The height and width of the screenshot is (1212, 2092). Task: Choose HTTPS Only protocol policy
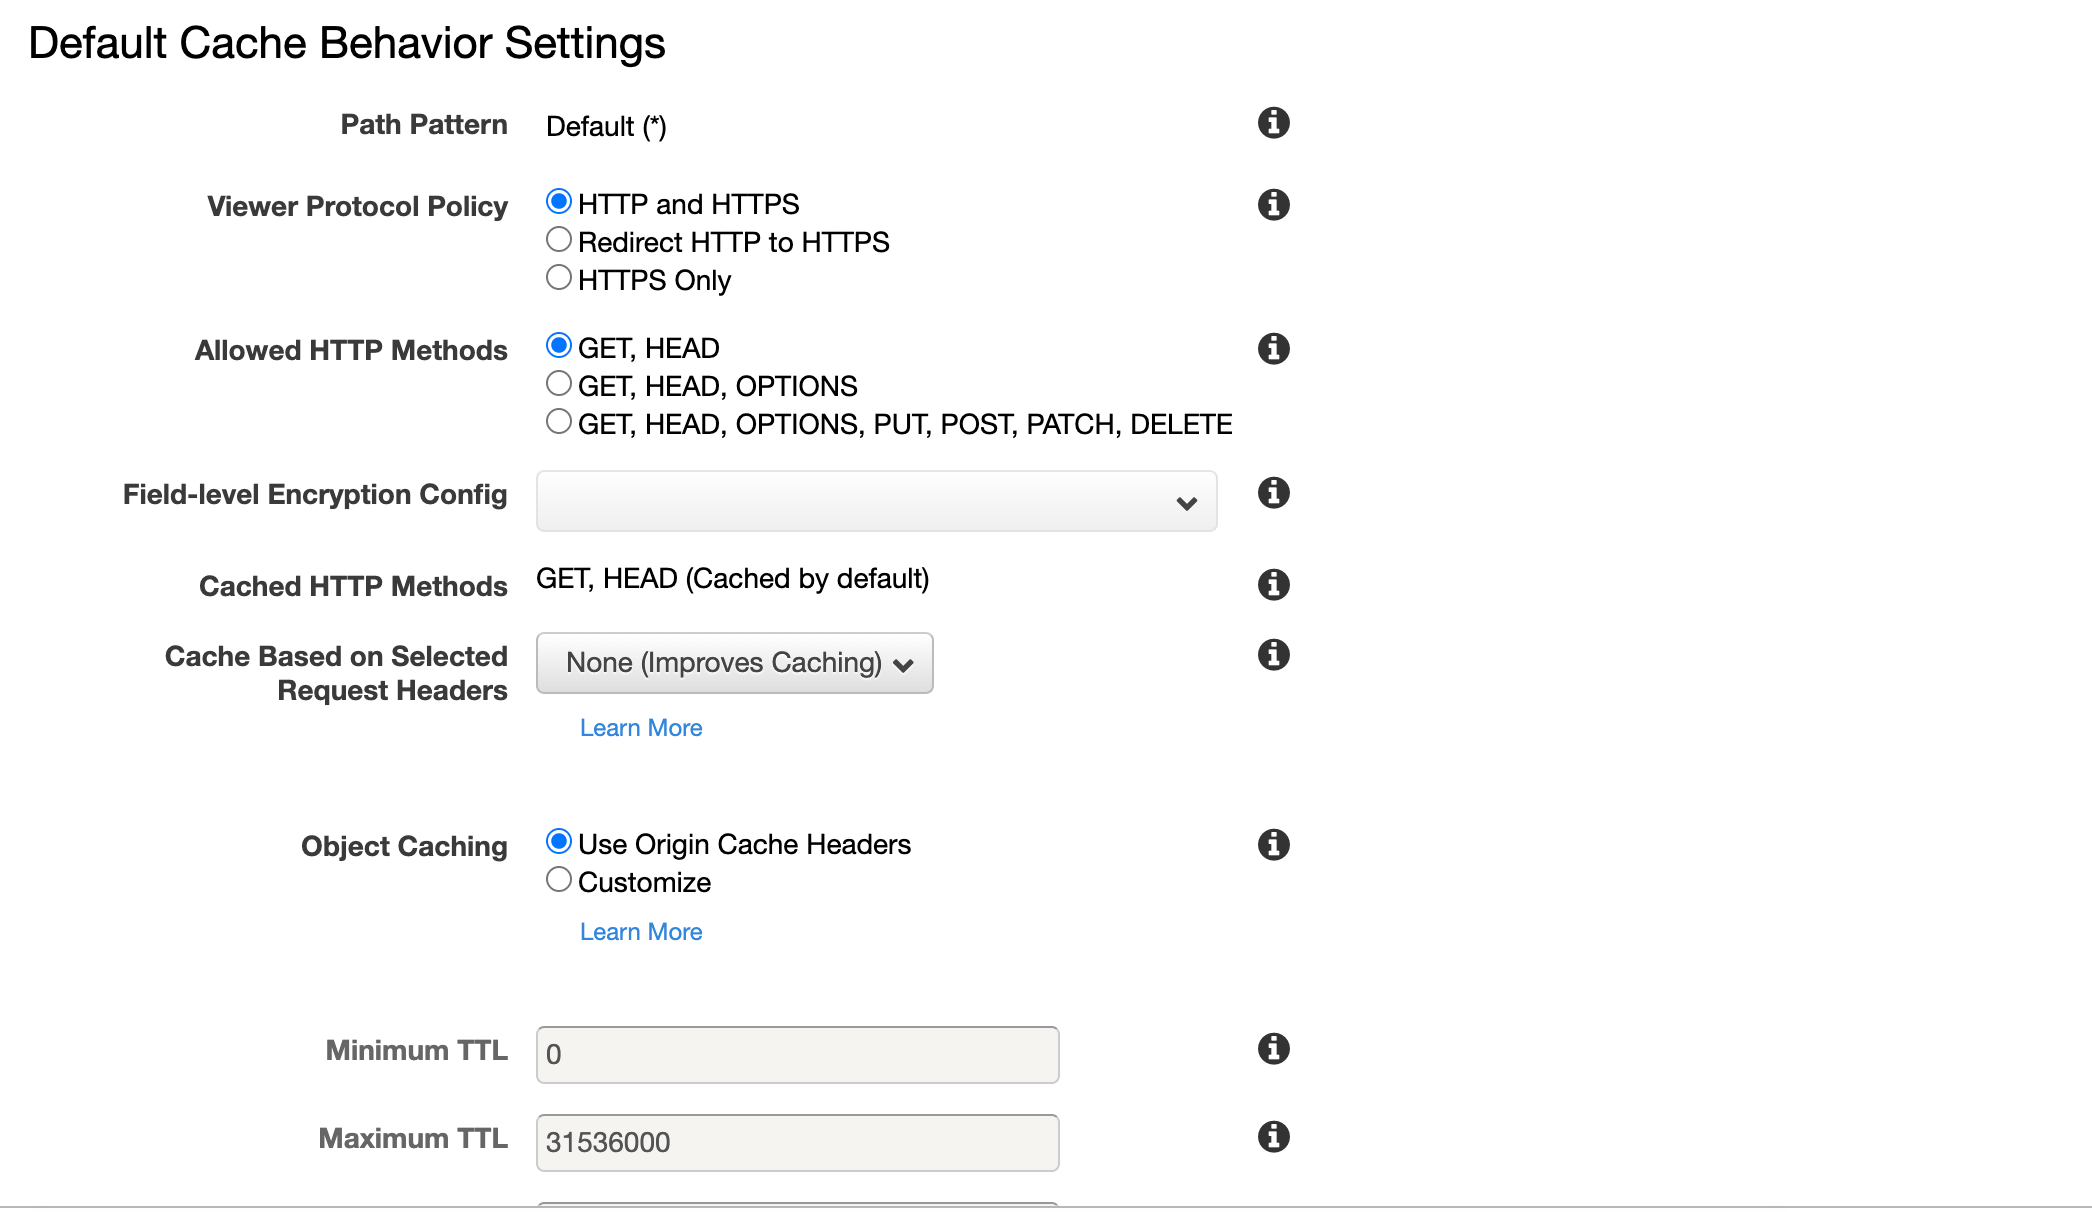tap(559, 277)
